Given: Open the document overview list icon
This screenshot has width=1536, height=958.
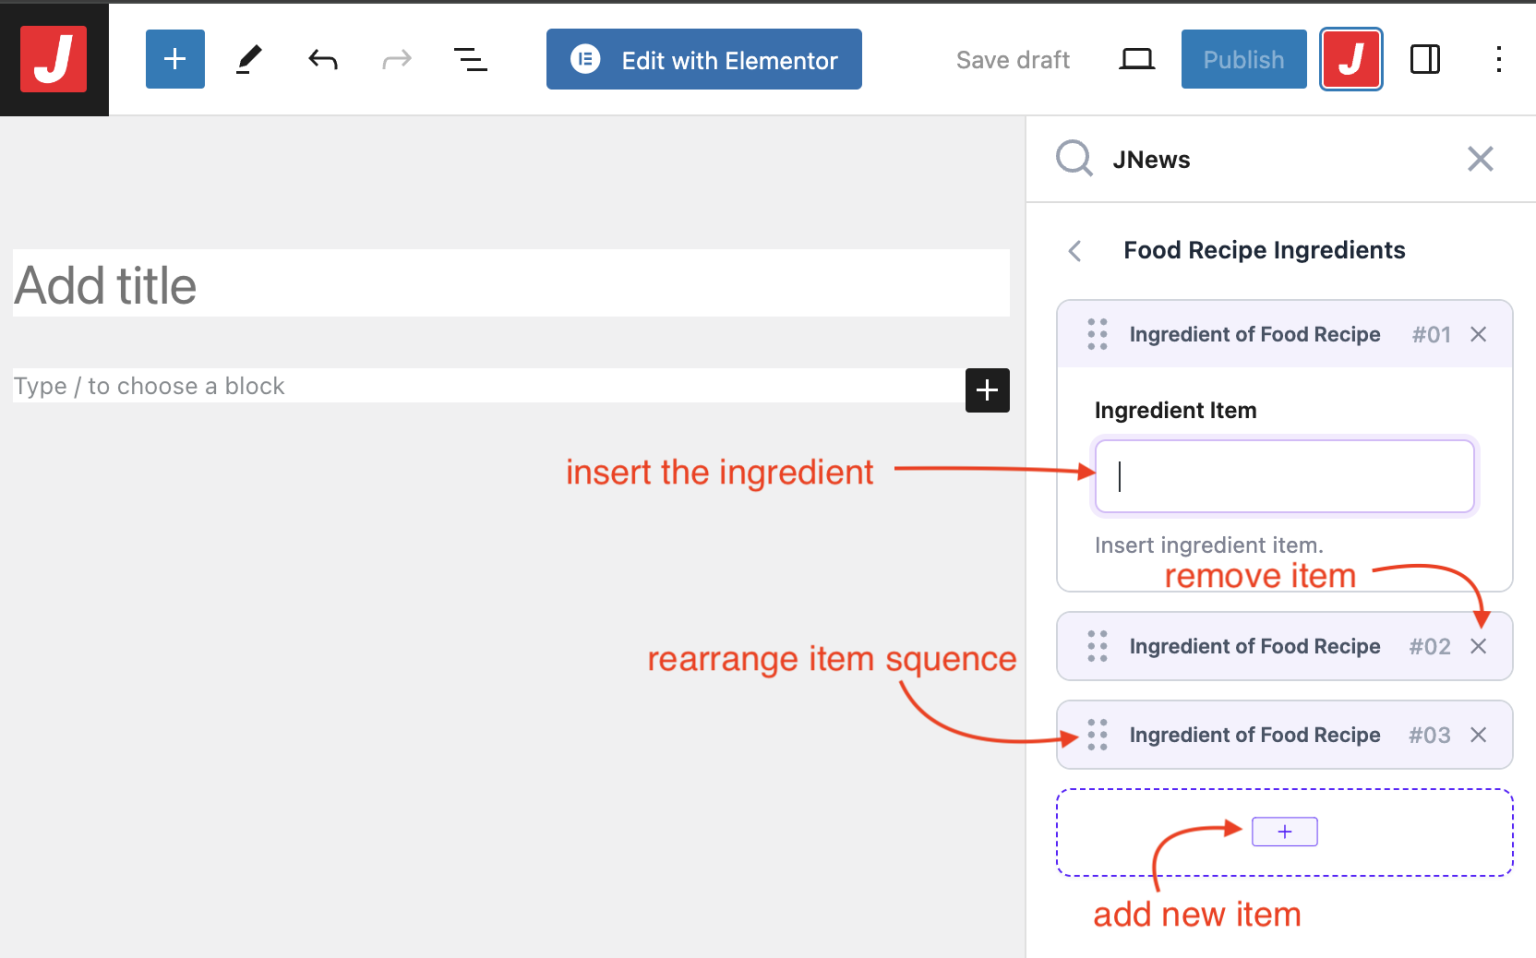Looking at the screenshot, I should pos(470,59).
